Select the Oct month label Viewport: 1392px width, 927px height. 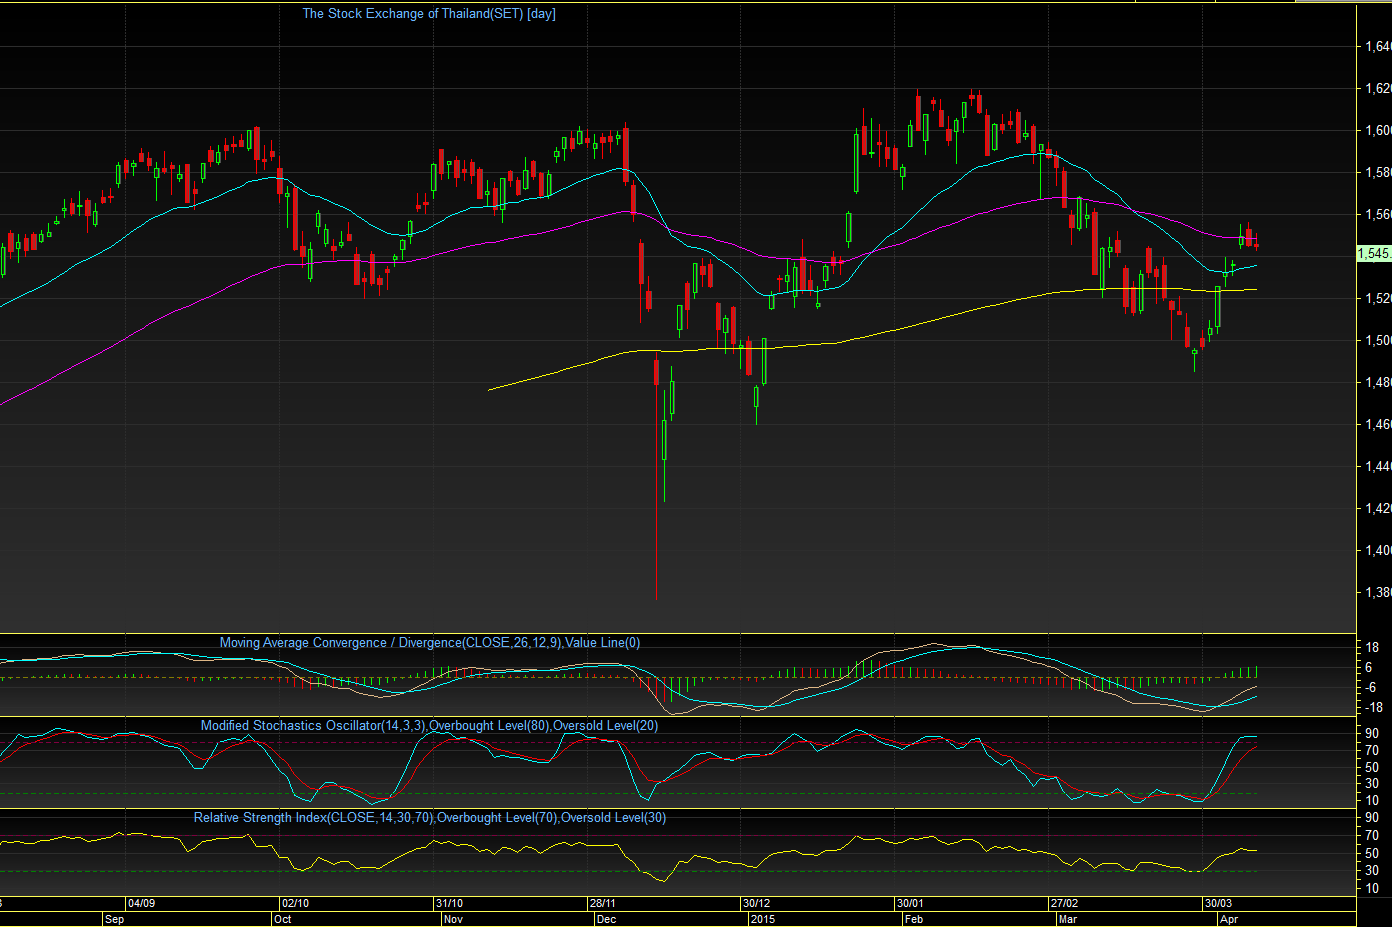click(x=283, y=919)
